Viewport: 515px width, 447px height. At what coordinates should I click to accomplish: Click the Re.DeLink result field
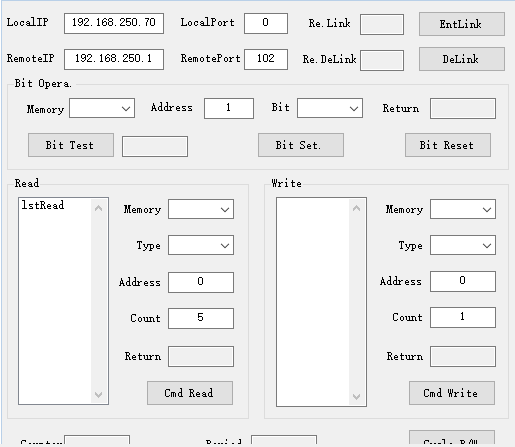[382, 60]
